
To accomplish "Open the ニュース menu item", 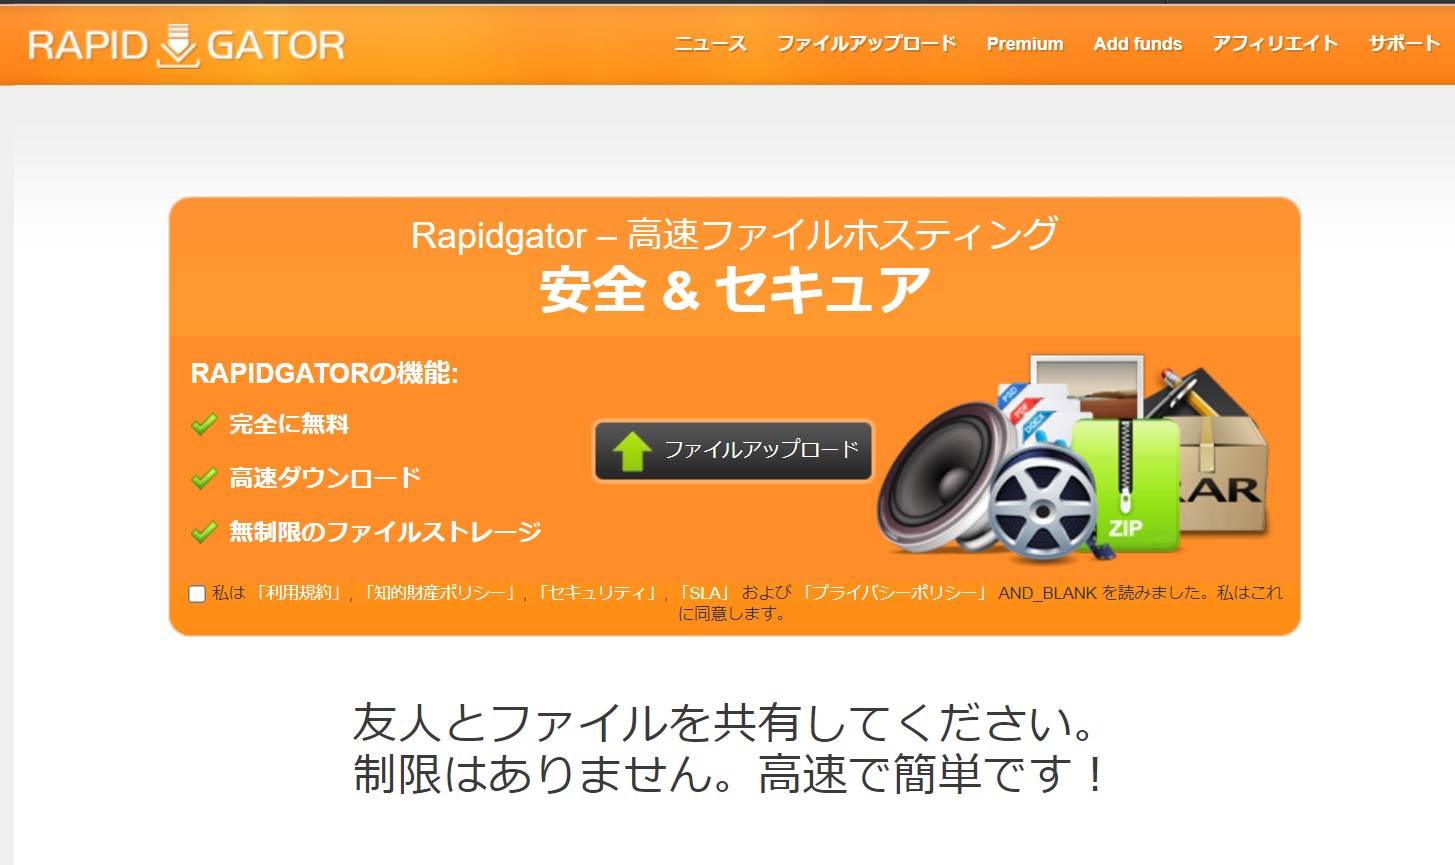I will (x=710, y=44).
